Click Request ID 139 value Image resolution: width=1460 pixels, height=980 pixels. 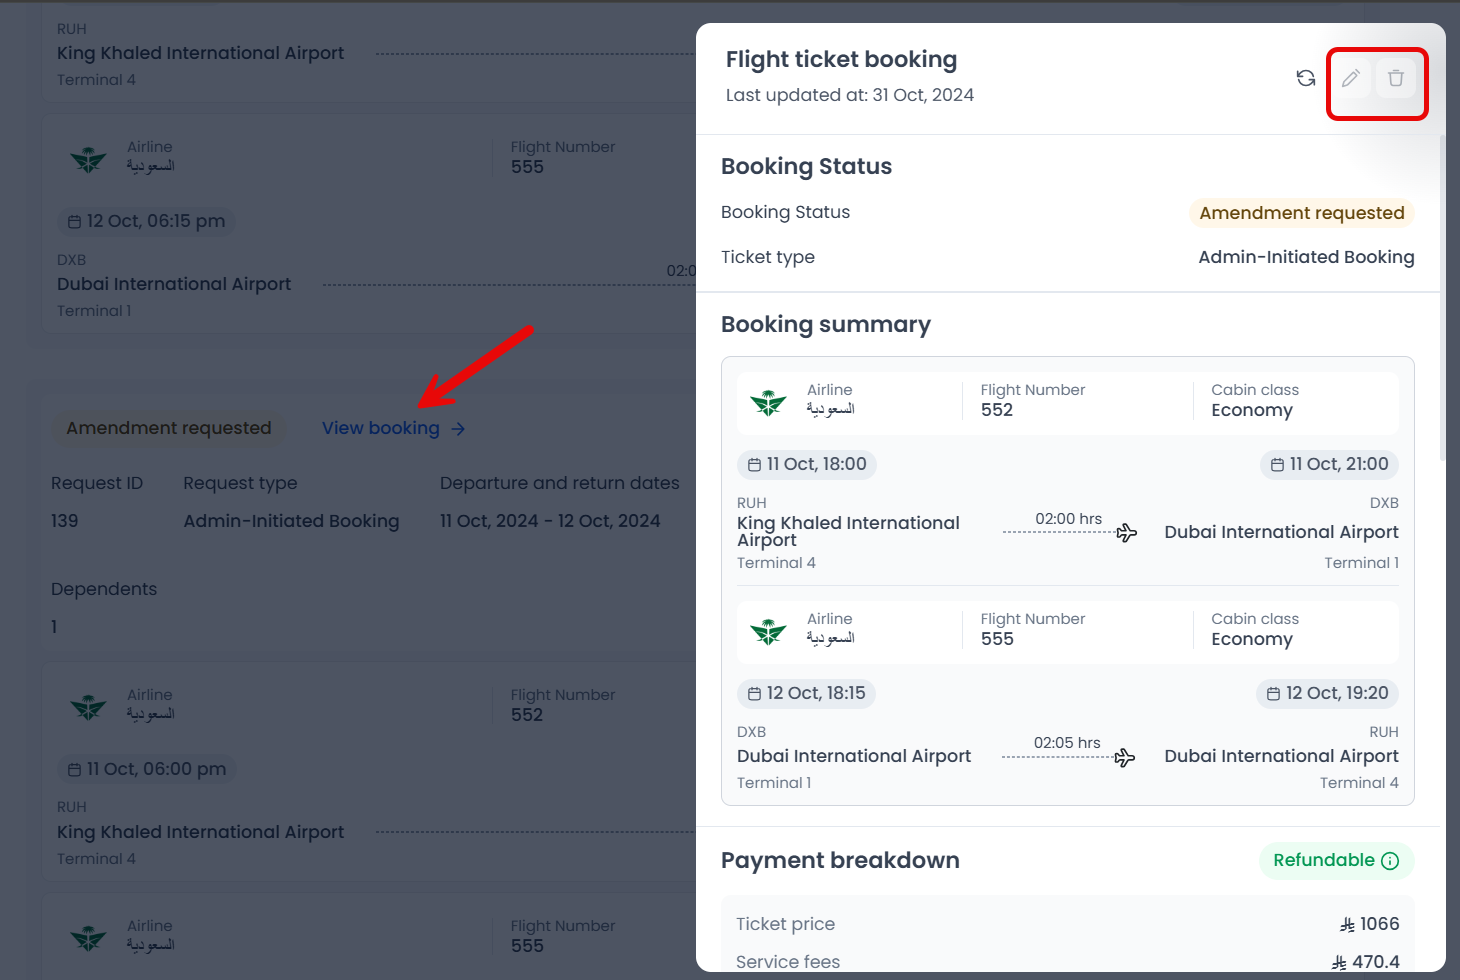click(65, 521)
